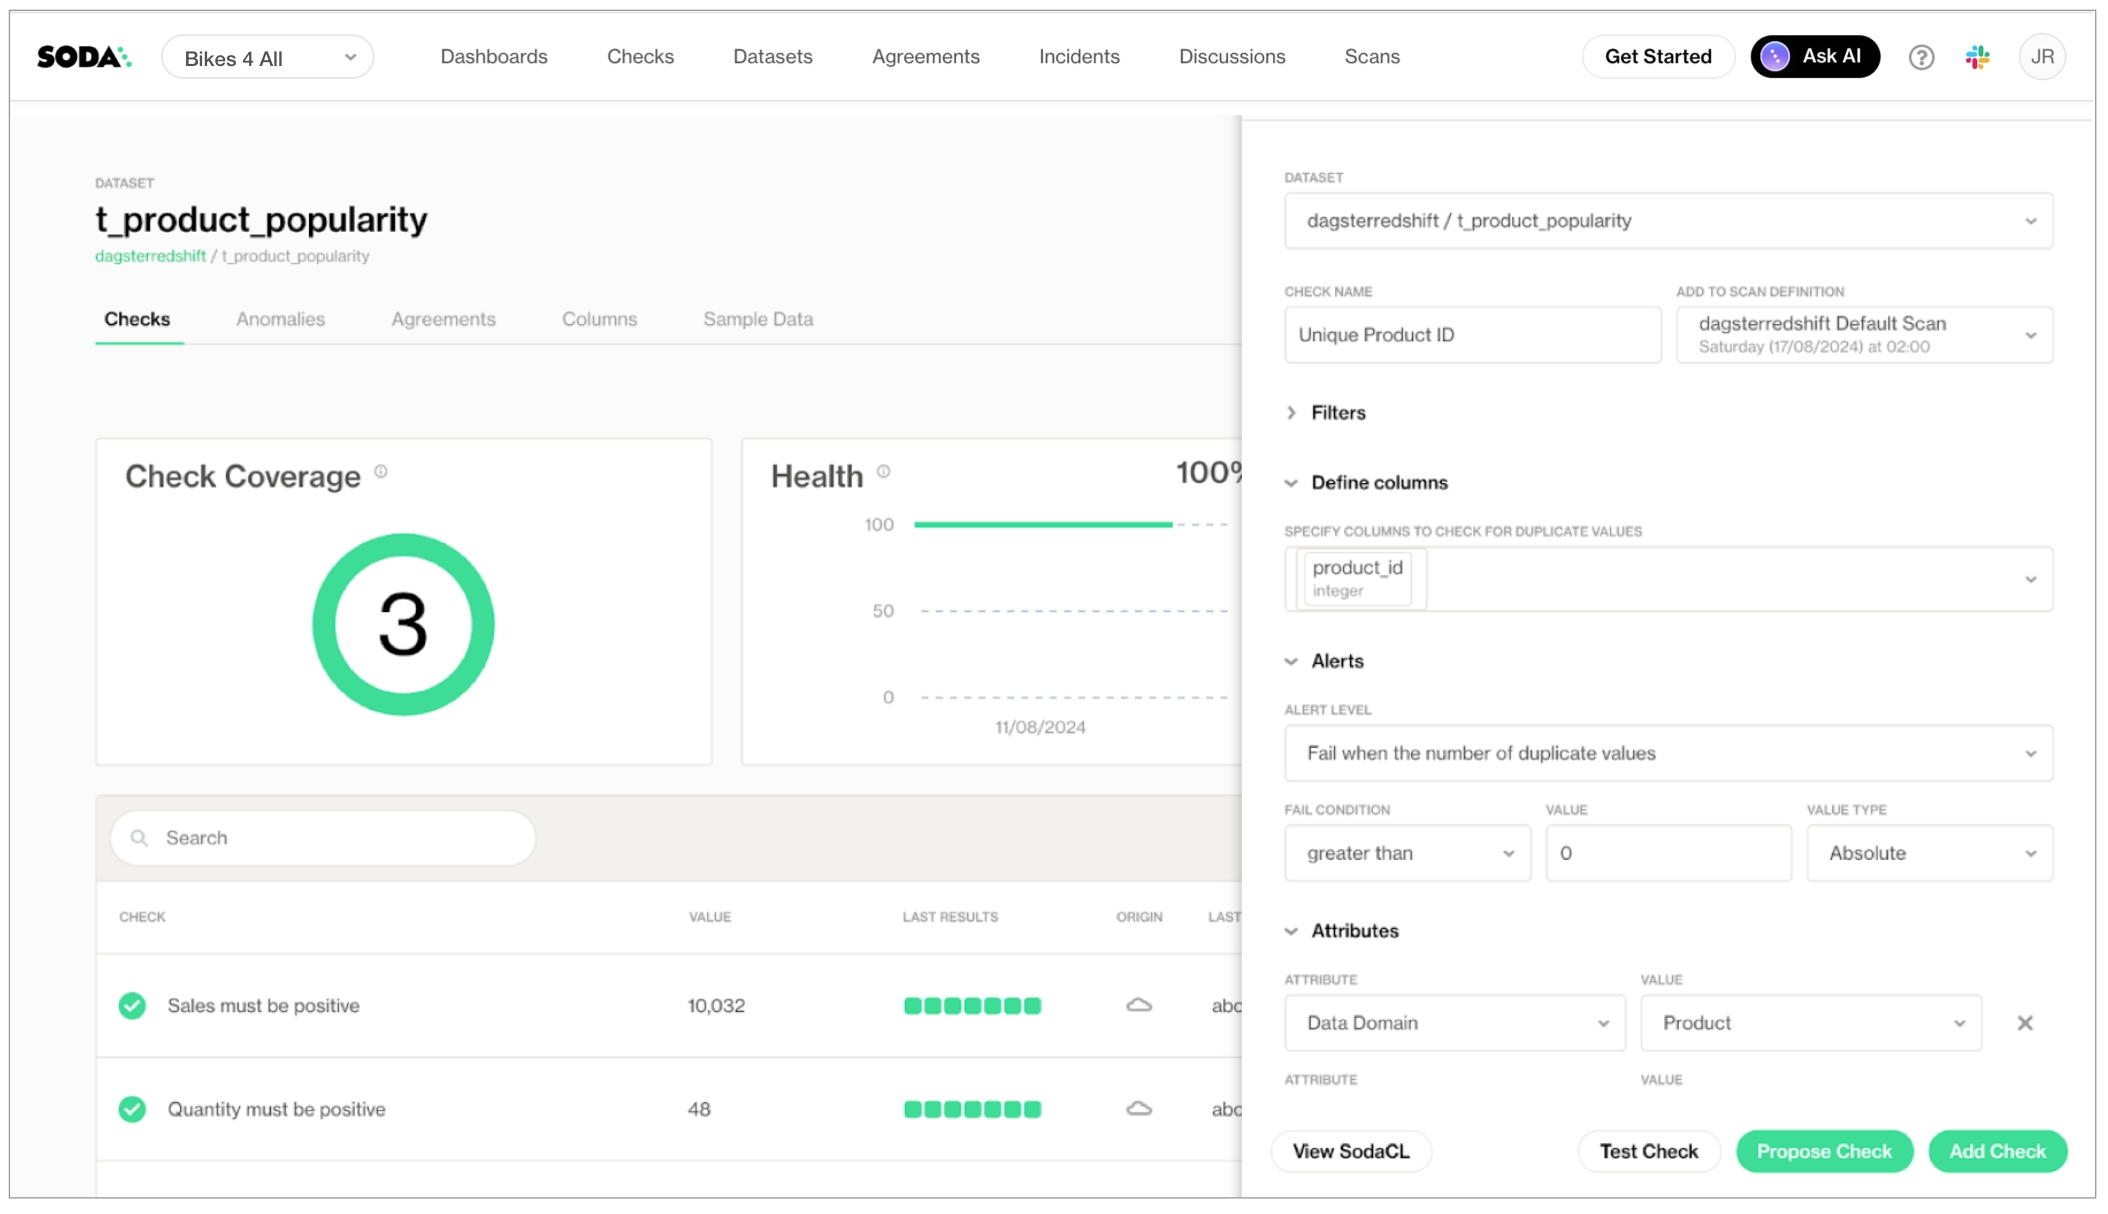The width and height of the screenshot is (2108, 1214).
Task: Switch to the Anomalies tab
Action: coord(280,319)
